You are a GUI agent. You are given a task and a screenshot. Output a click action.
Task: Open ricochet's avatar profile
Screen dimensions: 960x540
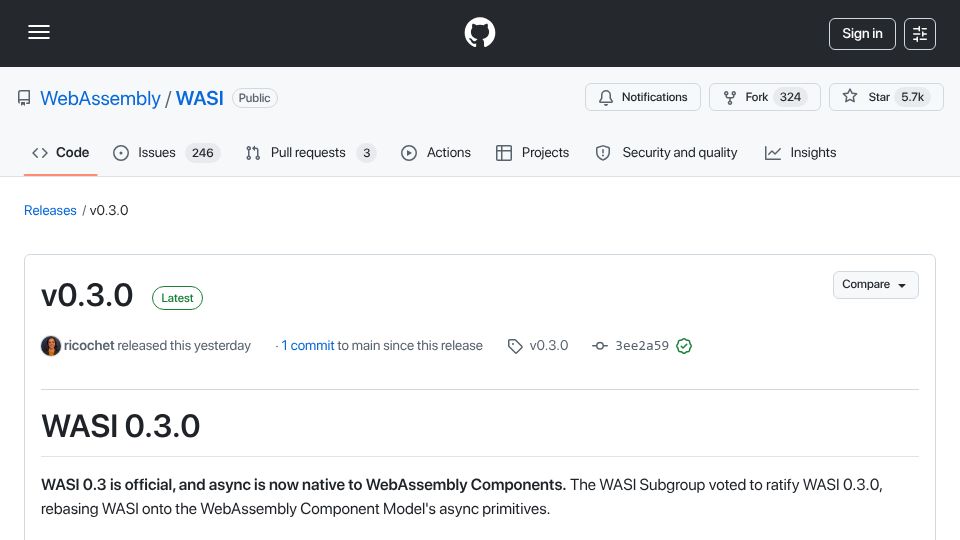(x=51, y=346)
